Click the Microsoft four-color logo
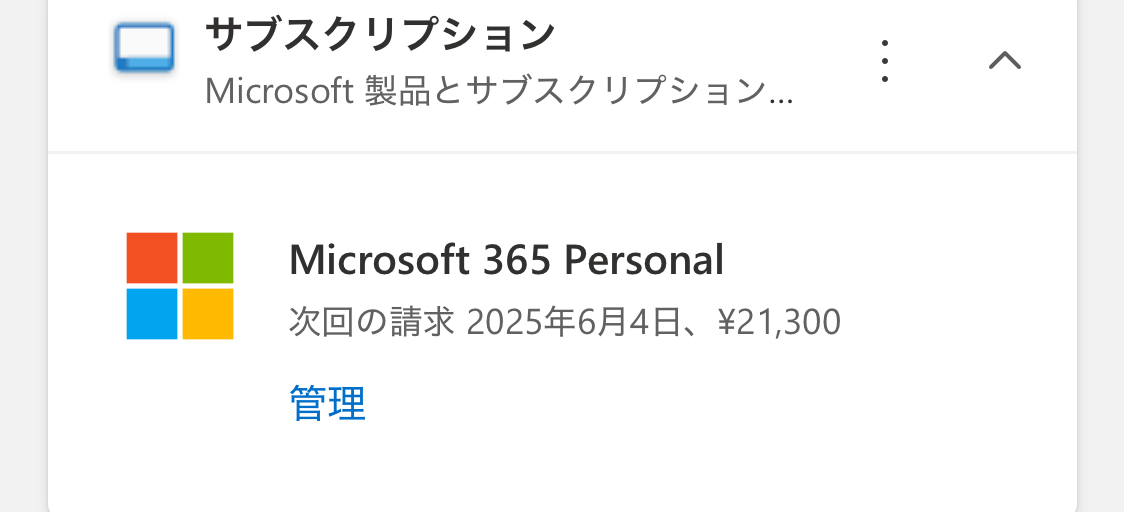The height and width of the screenshot is (512, 1124). coord(180,285)
